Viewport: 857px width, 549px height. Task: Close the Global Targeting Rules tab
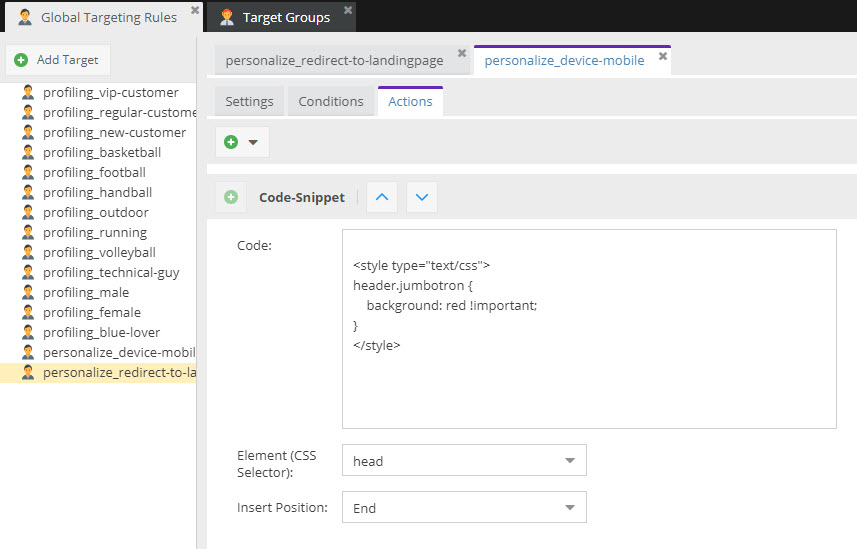point(195,11)
